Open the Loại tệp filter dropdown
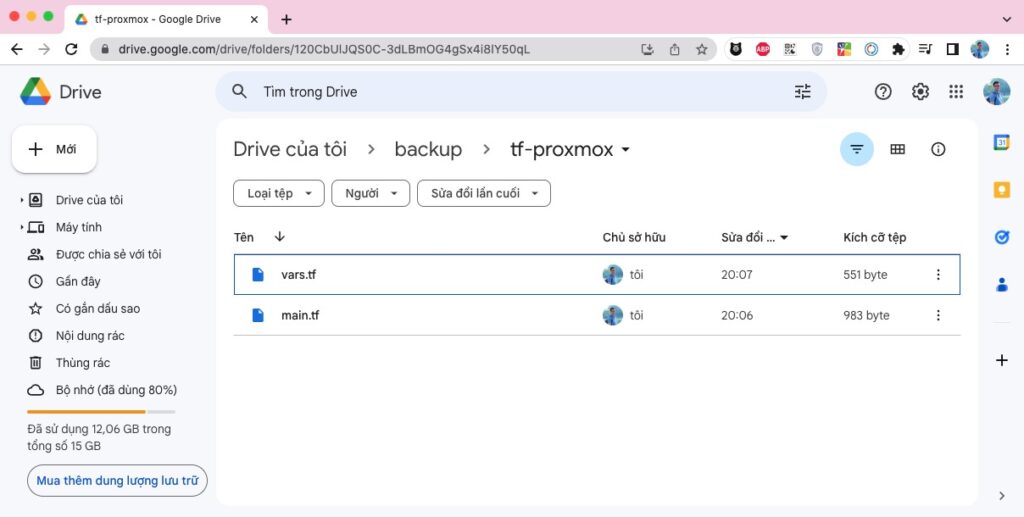The height and width of the screenshot is (517, 1024). tap(279, 193)
